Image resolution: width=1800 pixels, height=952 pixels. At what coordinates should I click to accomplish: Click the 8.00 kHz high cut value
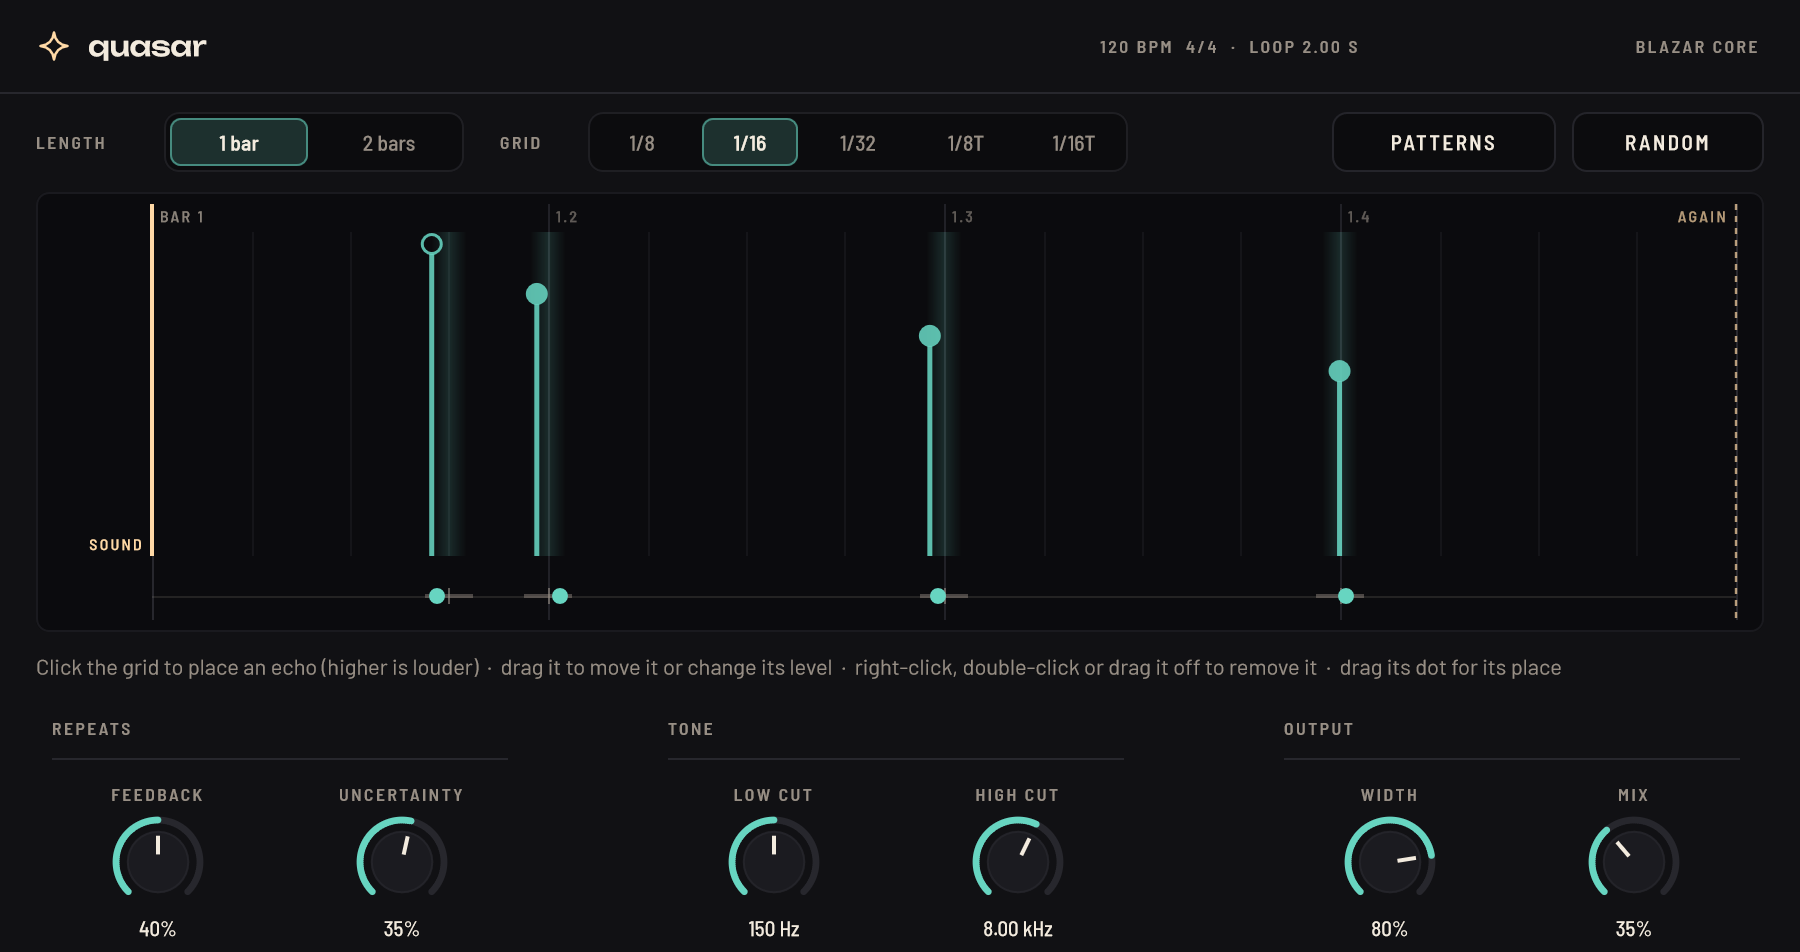pos(1018,929)
